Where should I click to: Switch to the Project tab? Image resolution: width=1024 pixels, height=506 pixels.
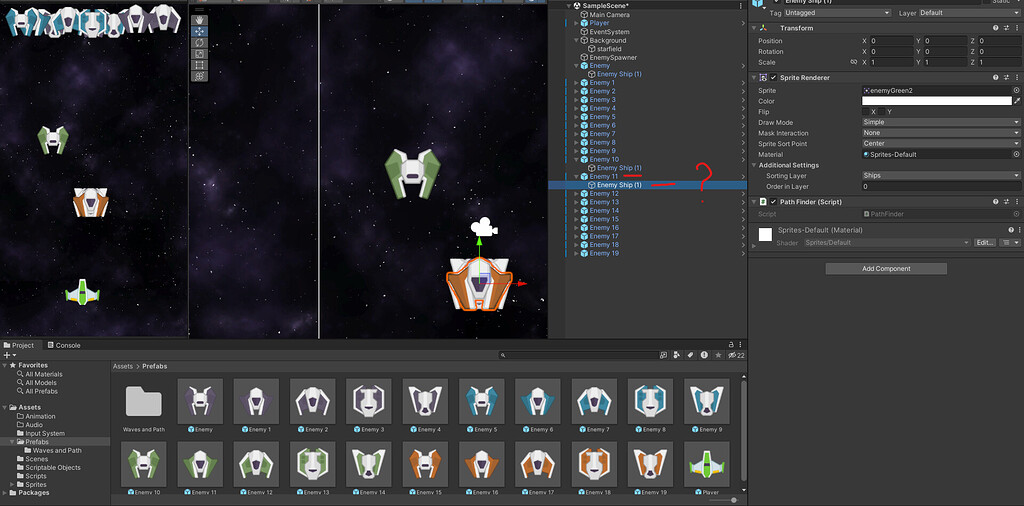pyautogui.click(x=19, y=345)
